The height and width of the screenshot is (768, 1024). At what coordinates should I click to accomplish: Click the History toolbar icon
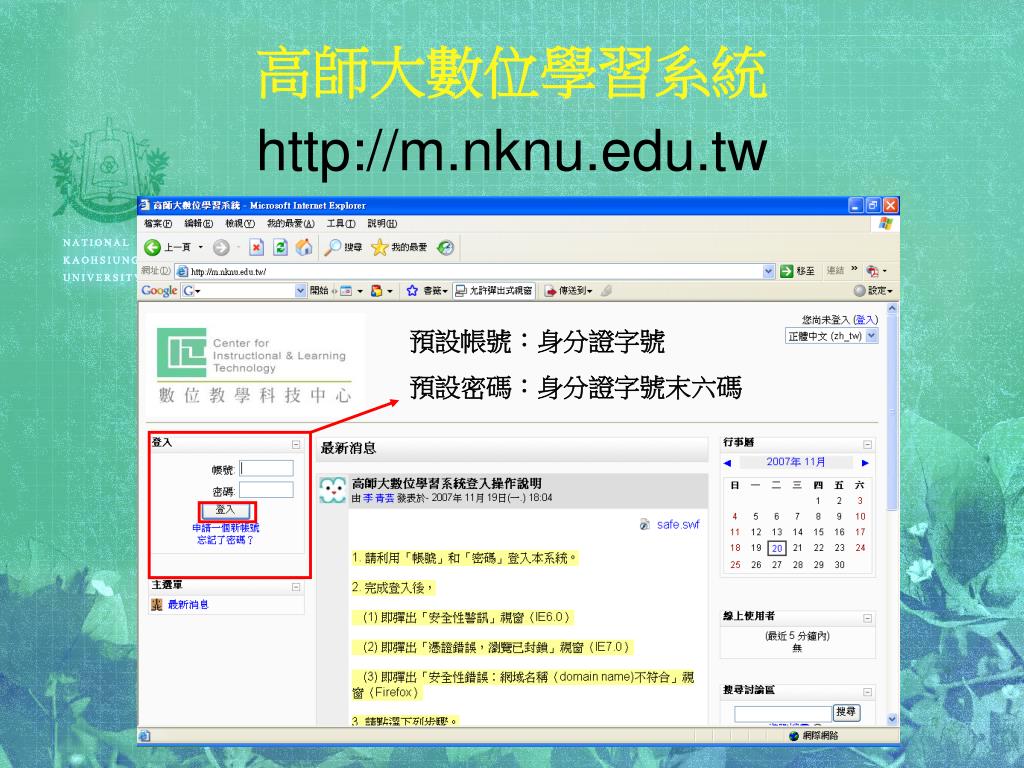coord(446,248)
